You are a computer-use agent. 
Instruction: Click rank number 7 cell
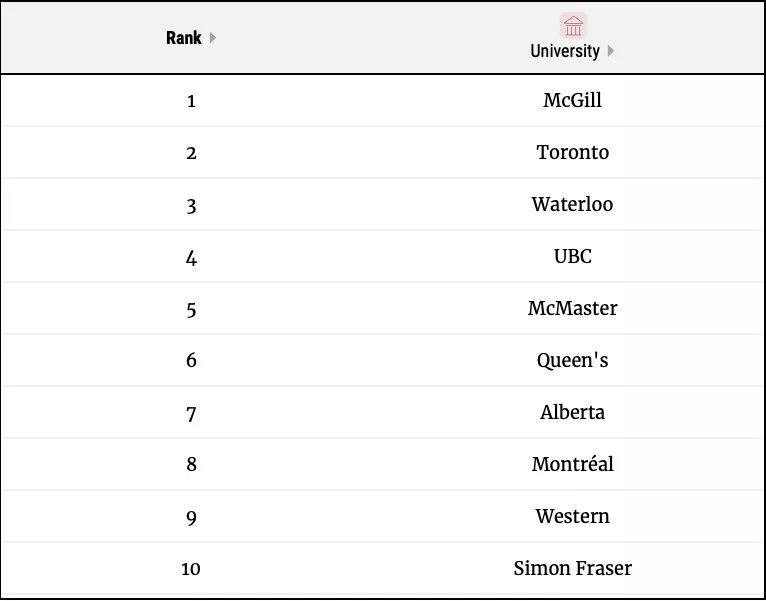pos(191,413)
